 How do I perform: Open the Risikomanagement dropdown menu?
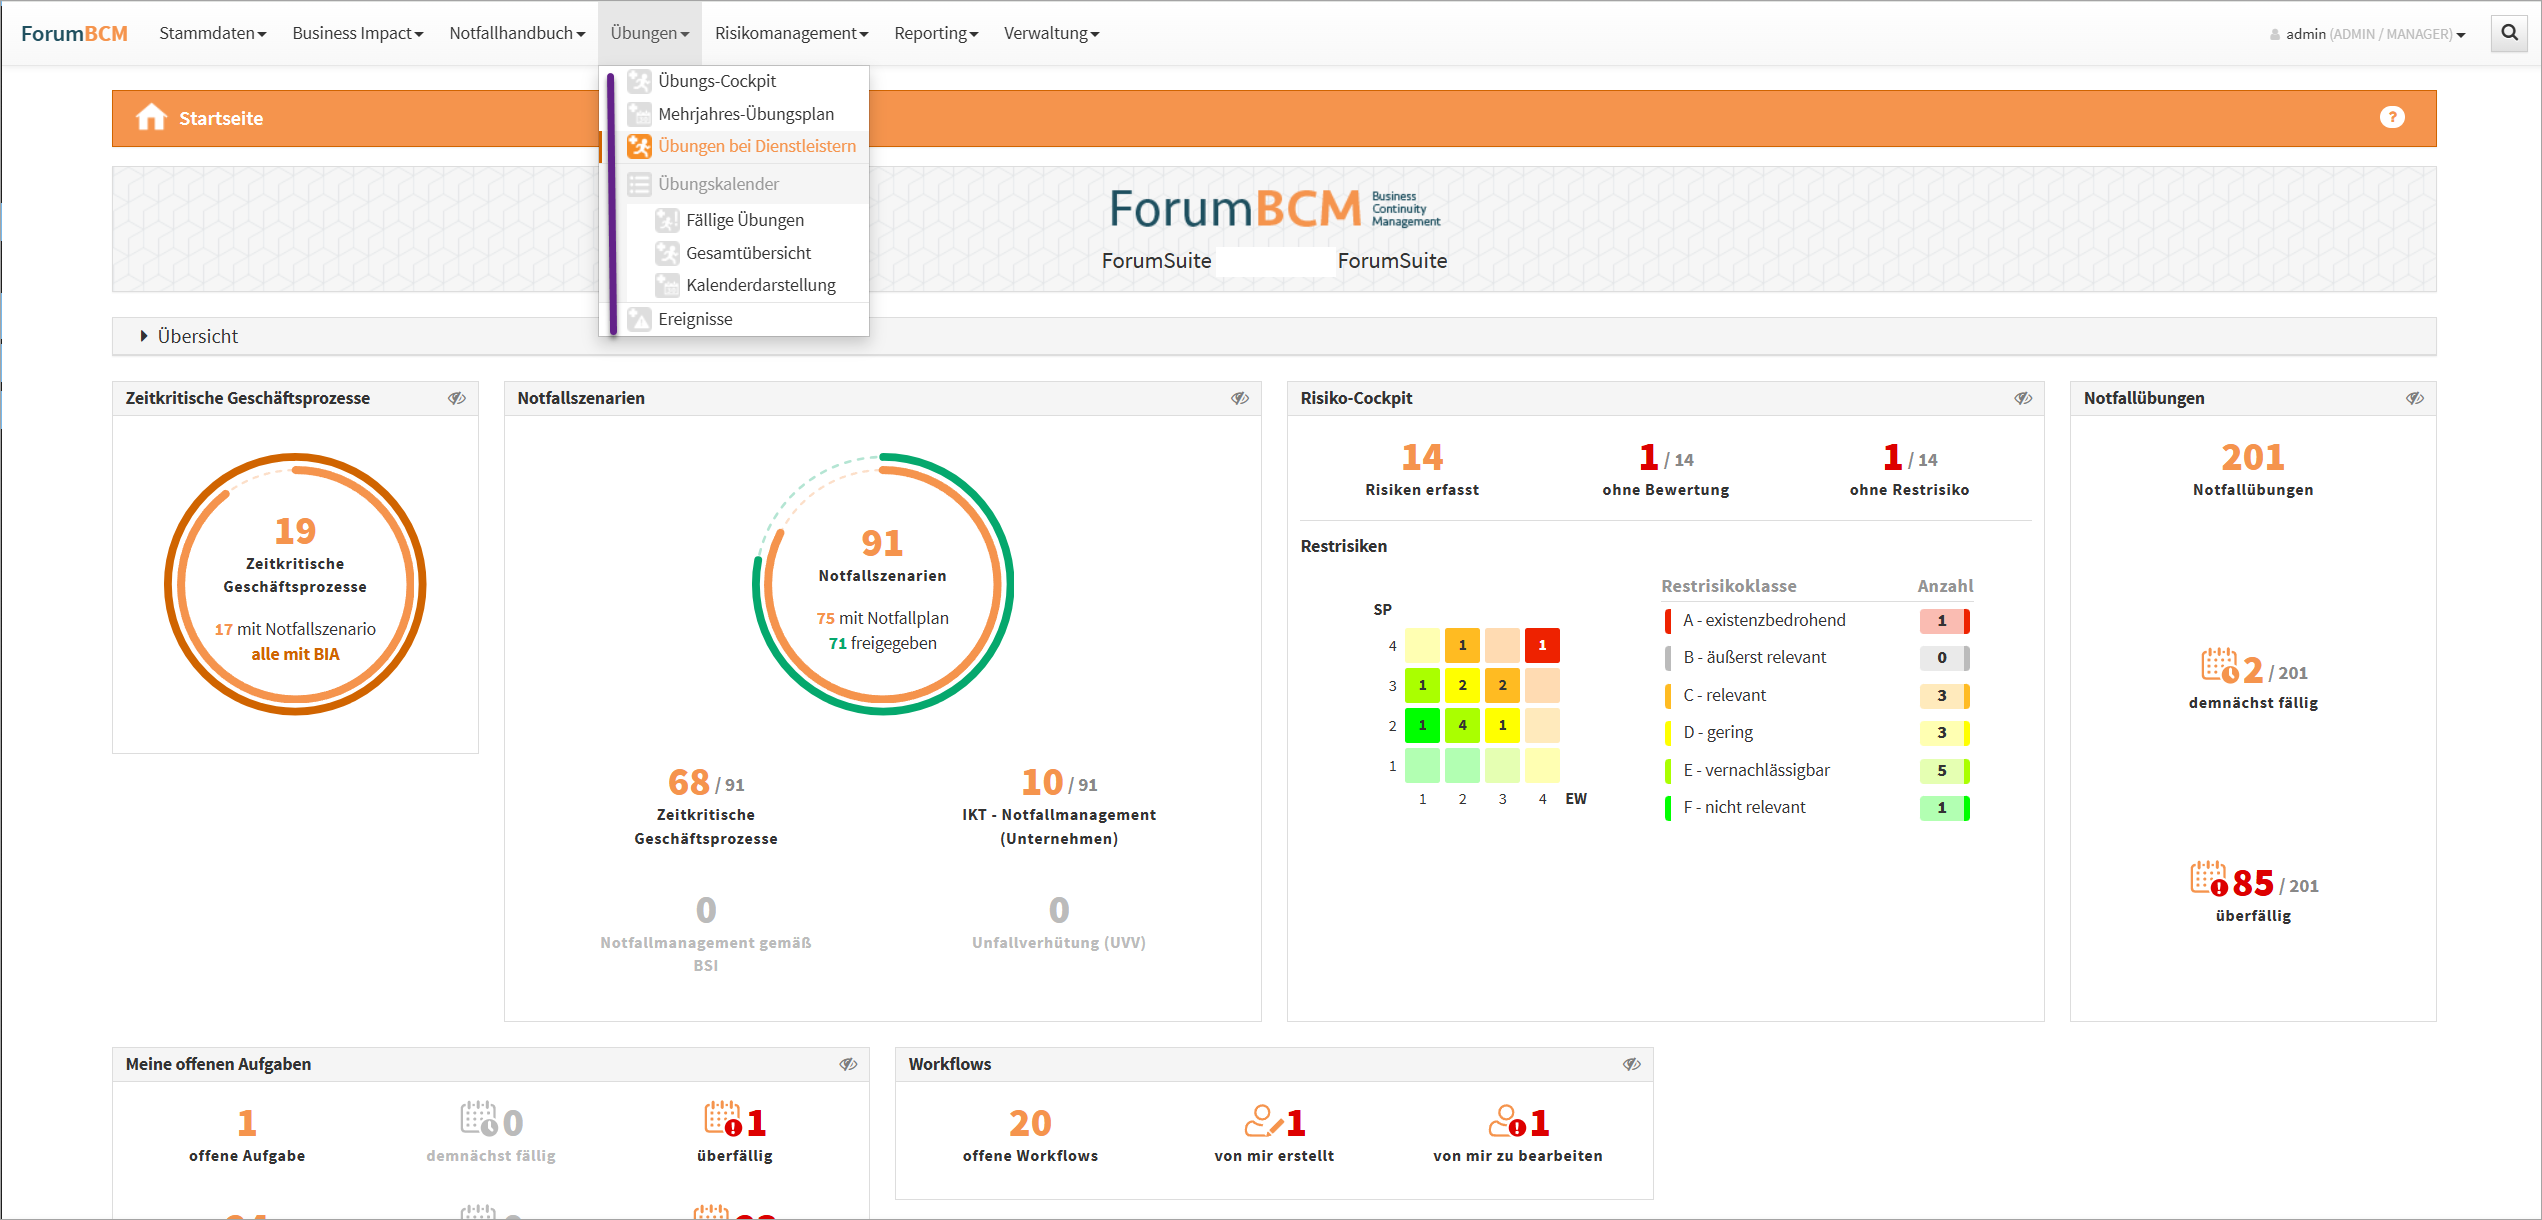click(x=790, y=33)
